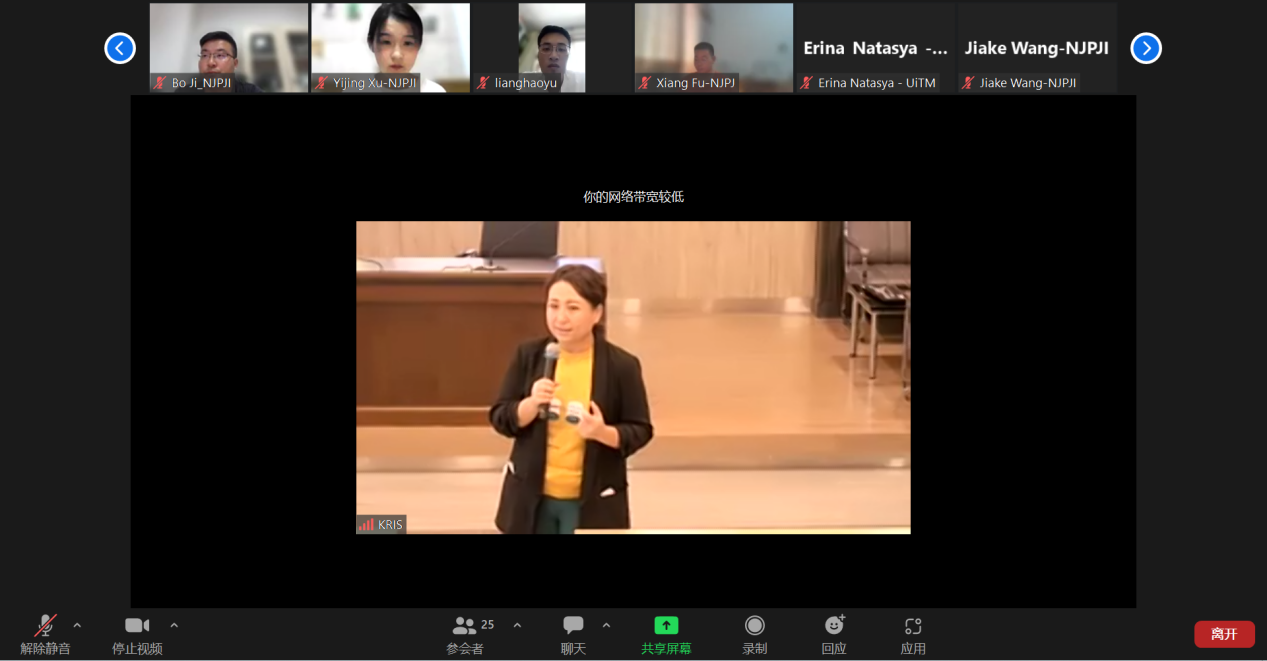Open the apps (应用) icon
Viewport: 1267px width, 661px height.
913,626
